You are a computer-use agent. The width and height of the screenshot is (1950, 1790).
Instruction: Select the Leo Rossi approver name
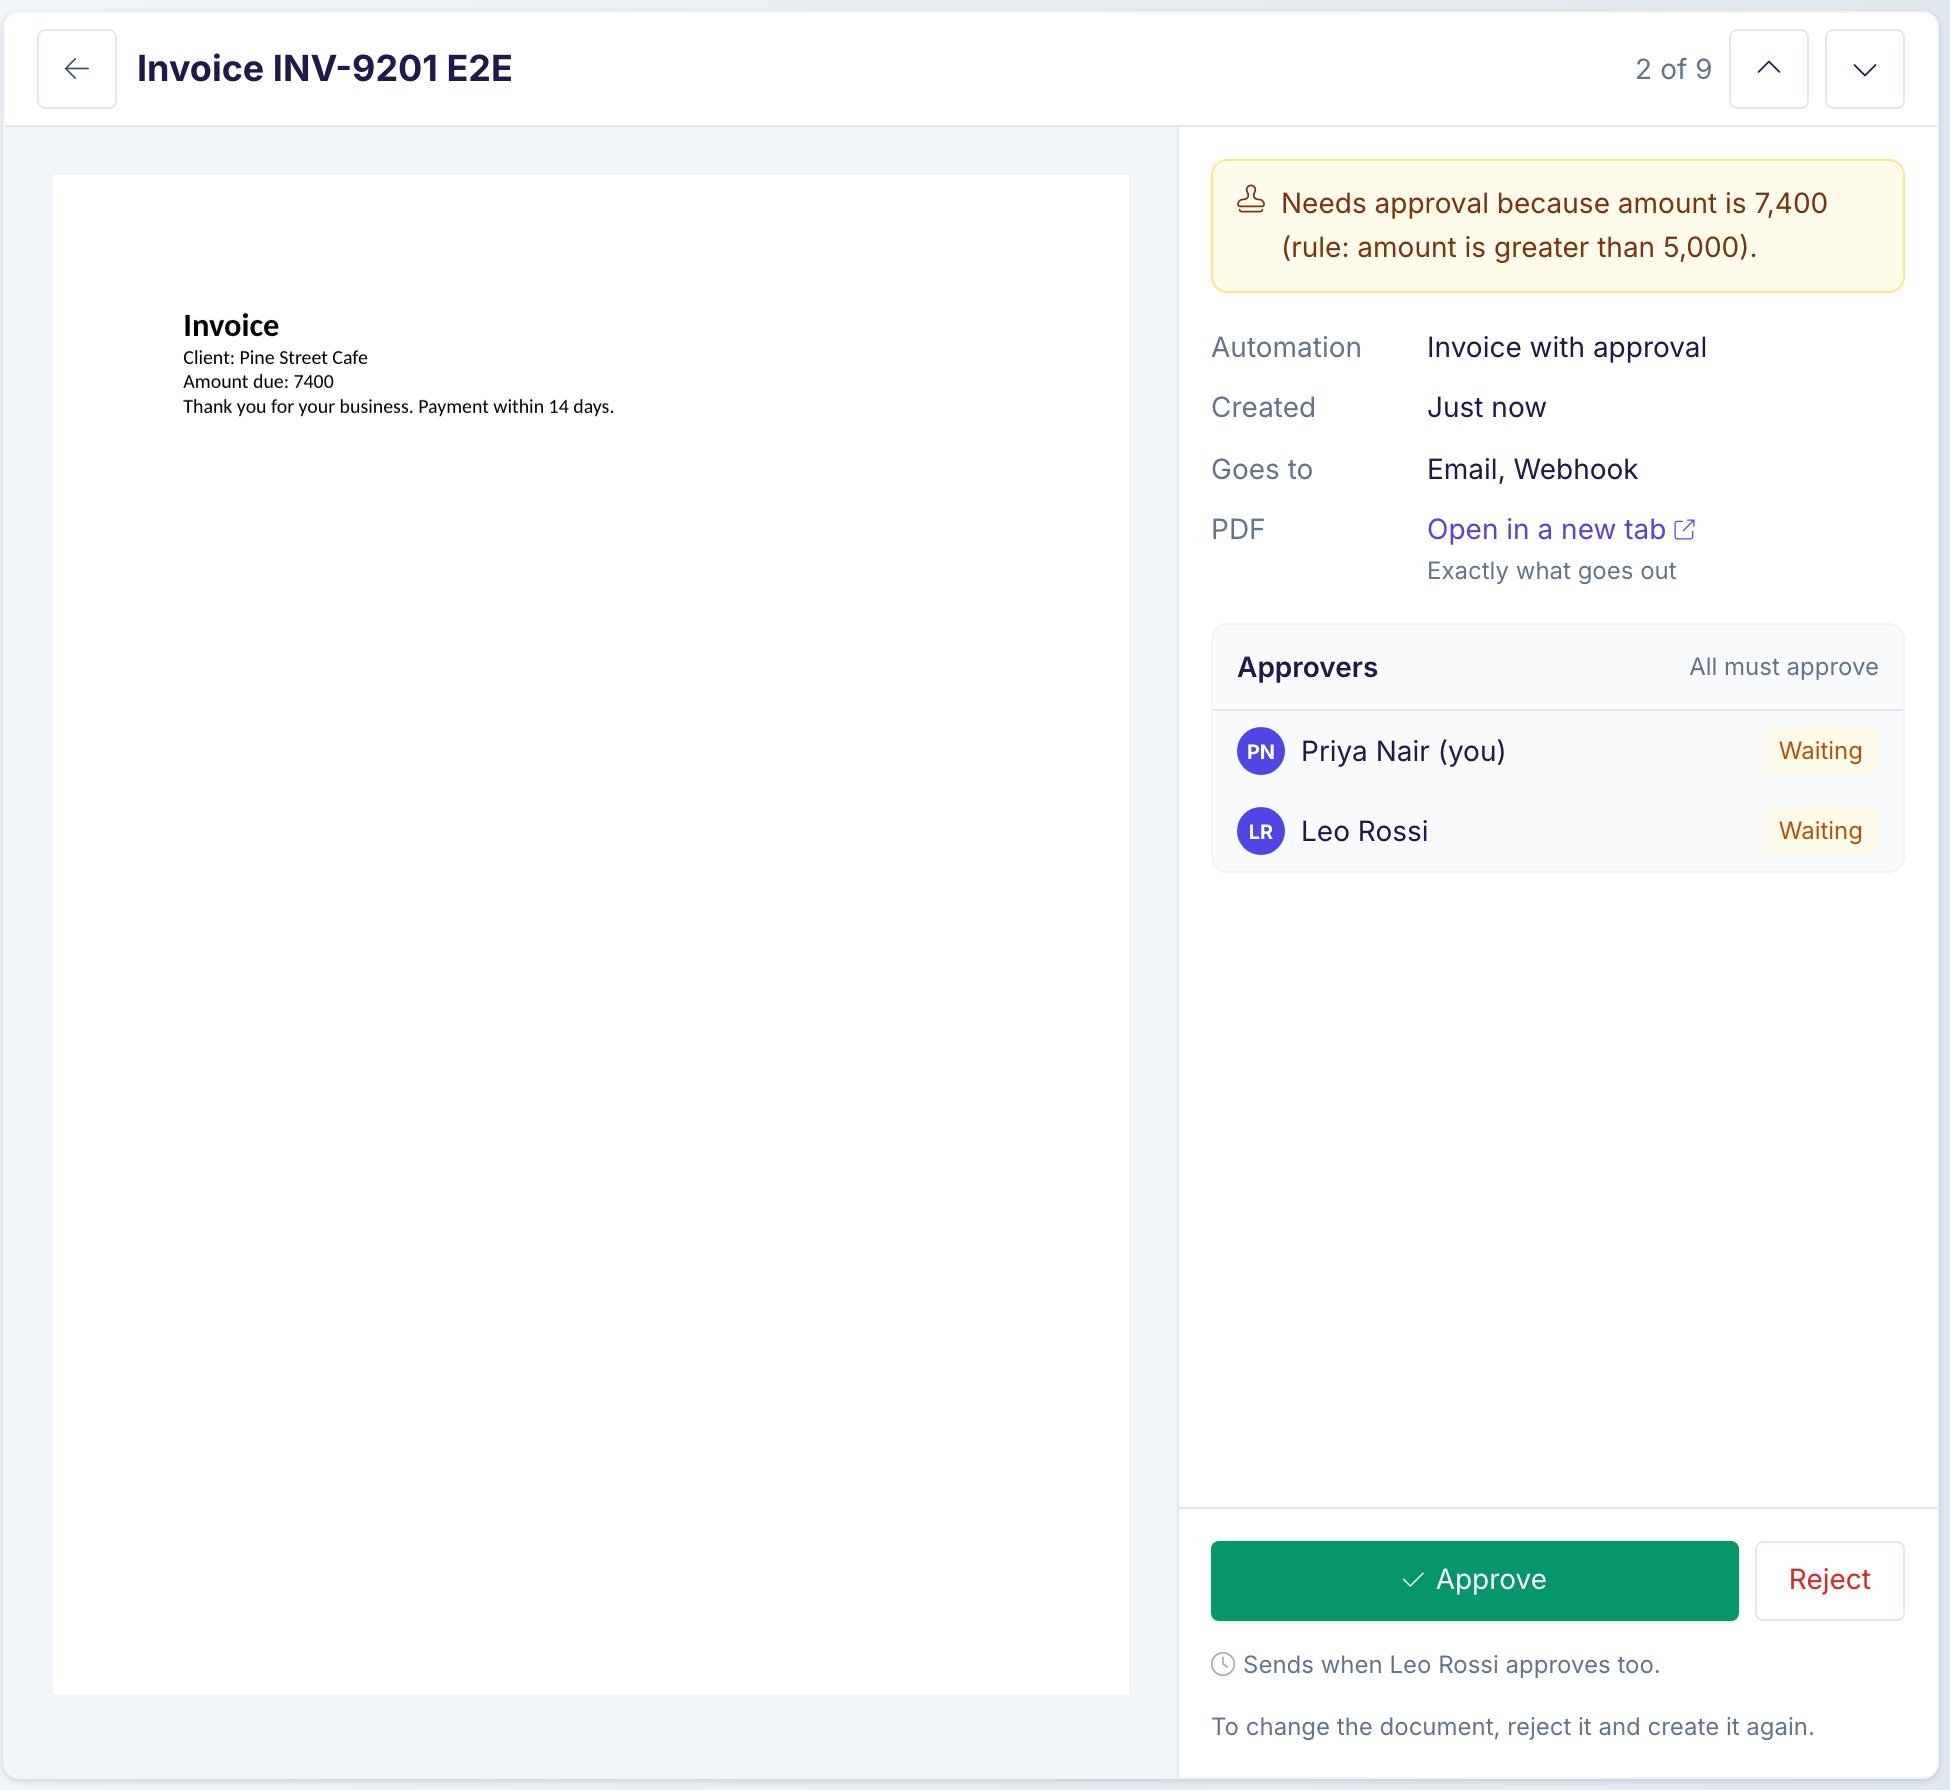(1364, 831)
